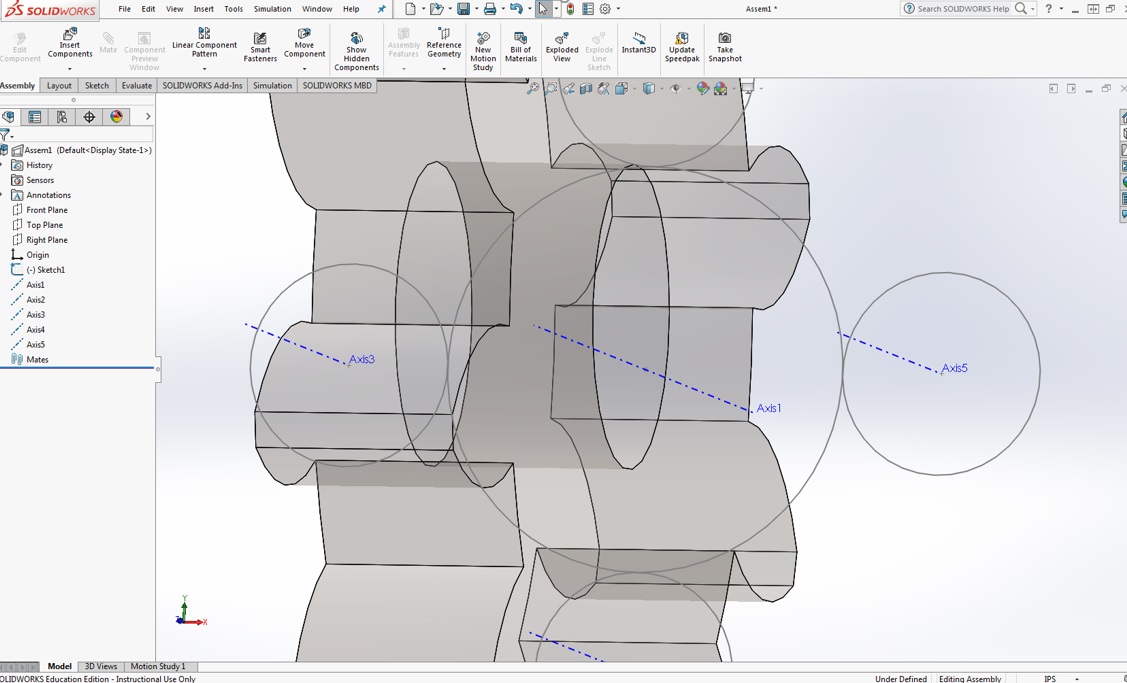Expand Reference Geometry dropdown arrow
The height and width of the screenshot is (683, 1127).
pyautogui.click(x=443, y=69)
